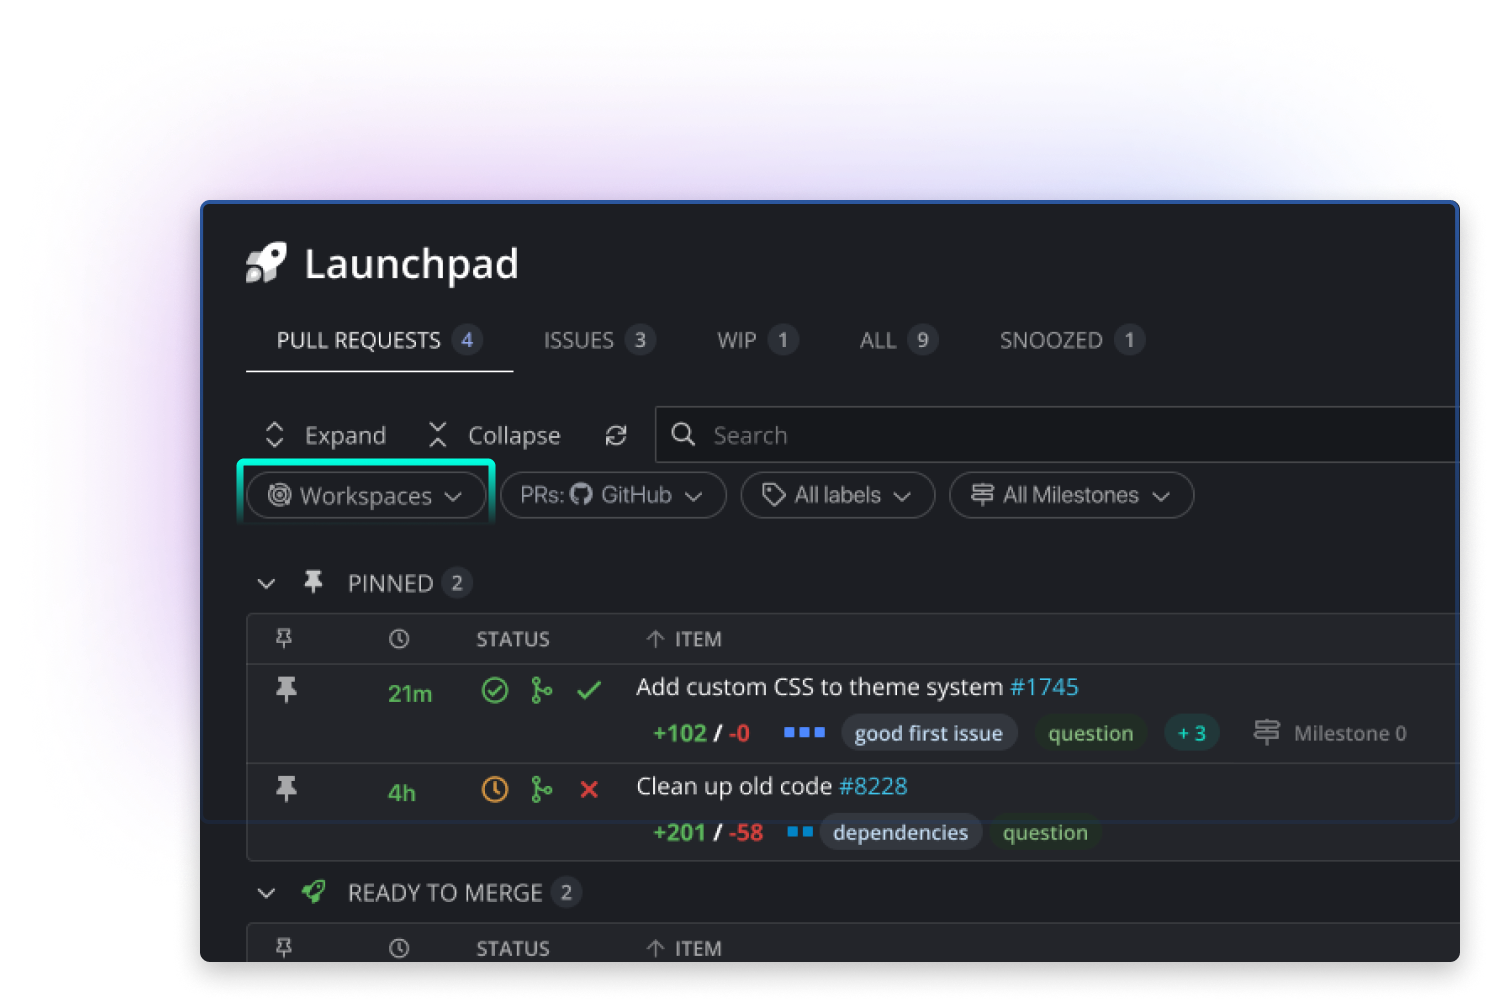1494x1002 pixels.
Task: Open pull request #8228 link
Action: (x=874, y=786)
